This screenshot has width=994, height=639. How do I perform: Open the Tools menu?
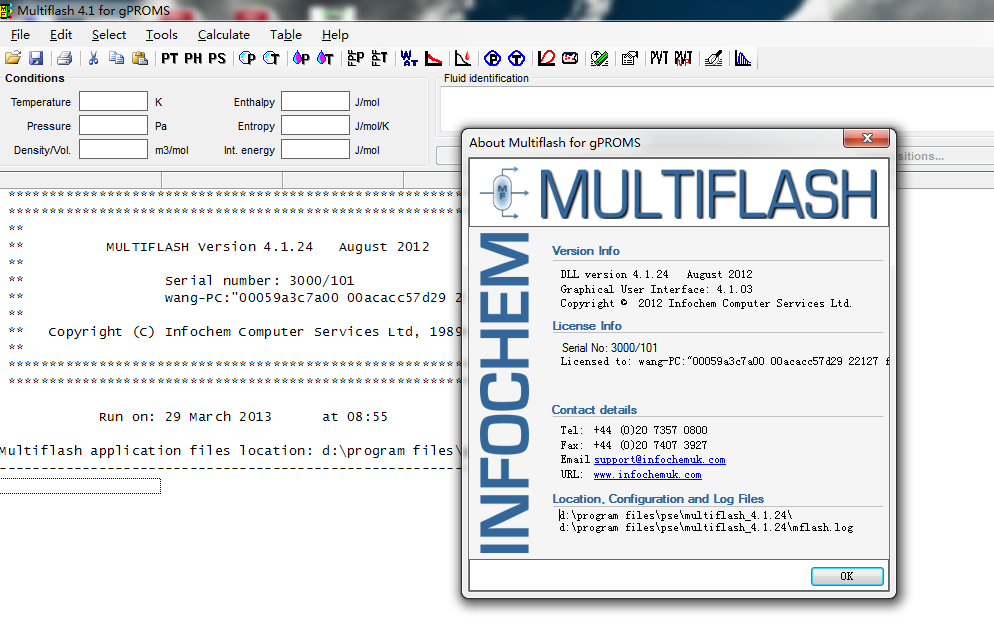[162, 35]
